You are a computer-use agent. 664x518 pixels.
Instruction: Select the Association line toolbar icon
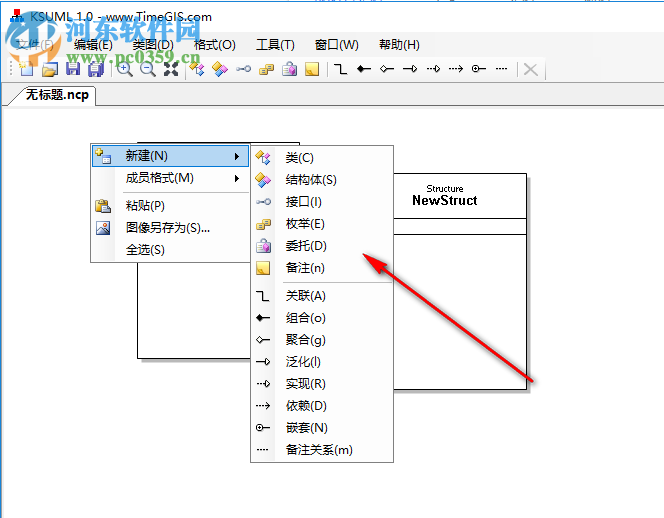tap(340, 69)
